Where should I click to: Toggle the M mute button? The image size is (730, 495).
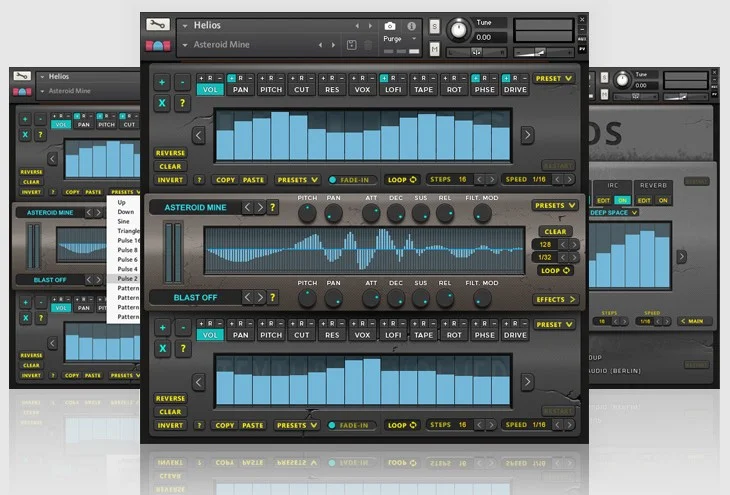(x=434, y=49)
